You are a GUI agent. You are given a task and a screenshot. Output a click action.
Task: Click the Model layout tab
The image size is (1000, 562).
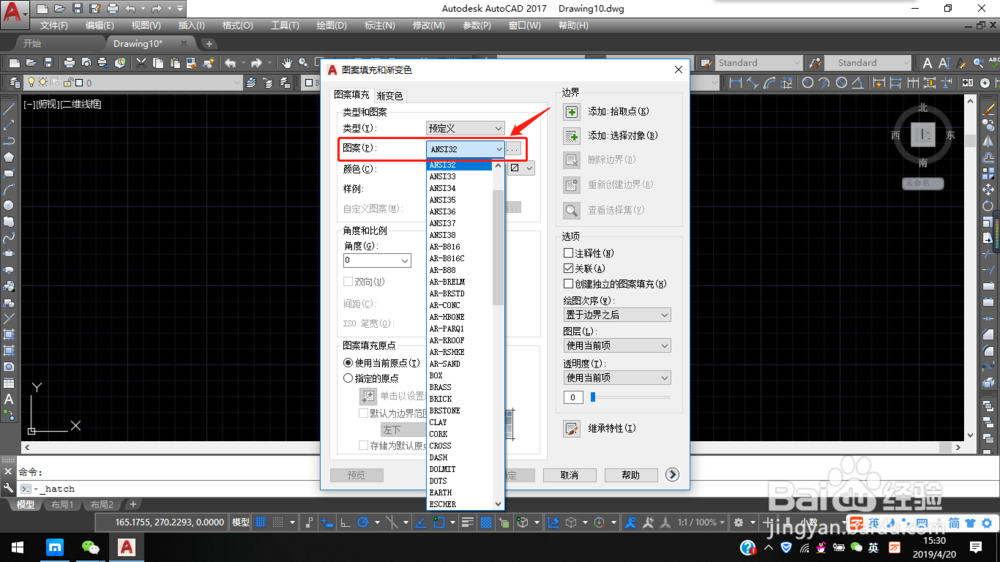(x=26, y=505)
